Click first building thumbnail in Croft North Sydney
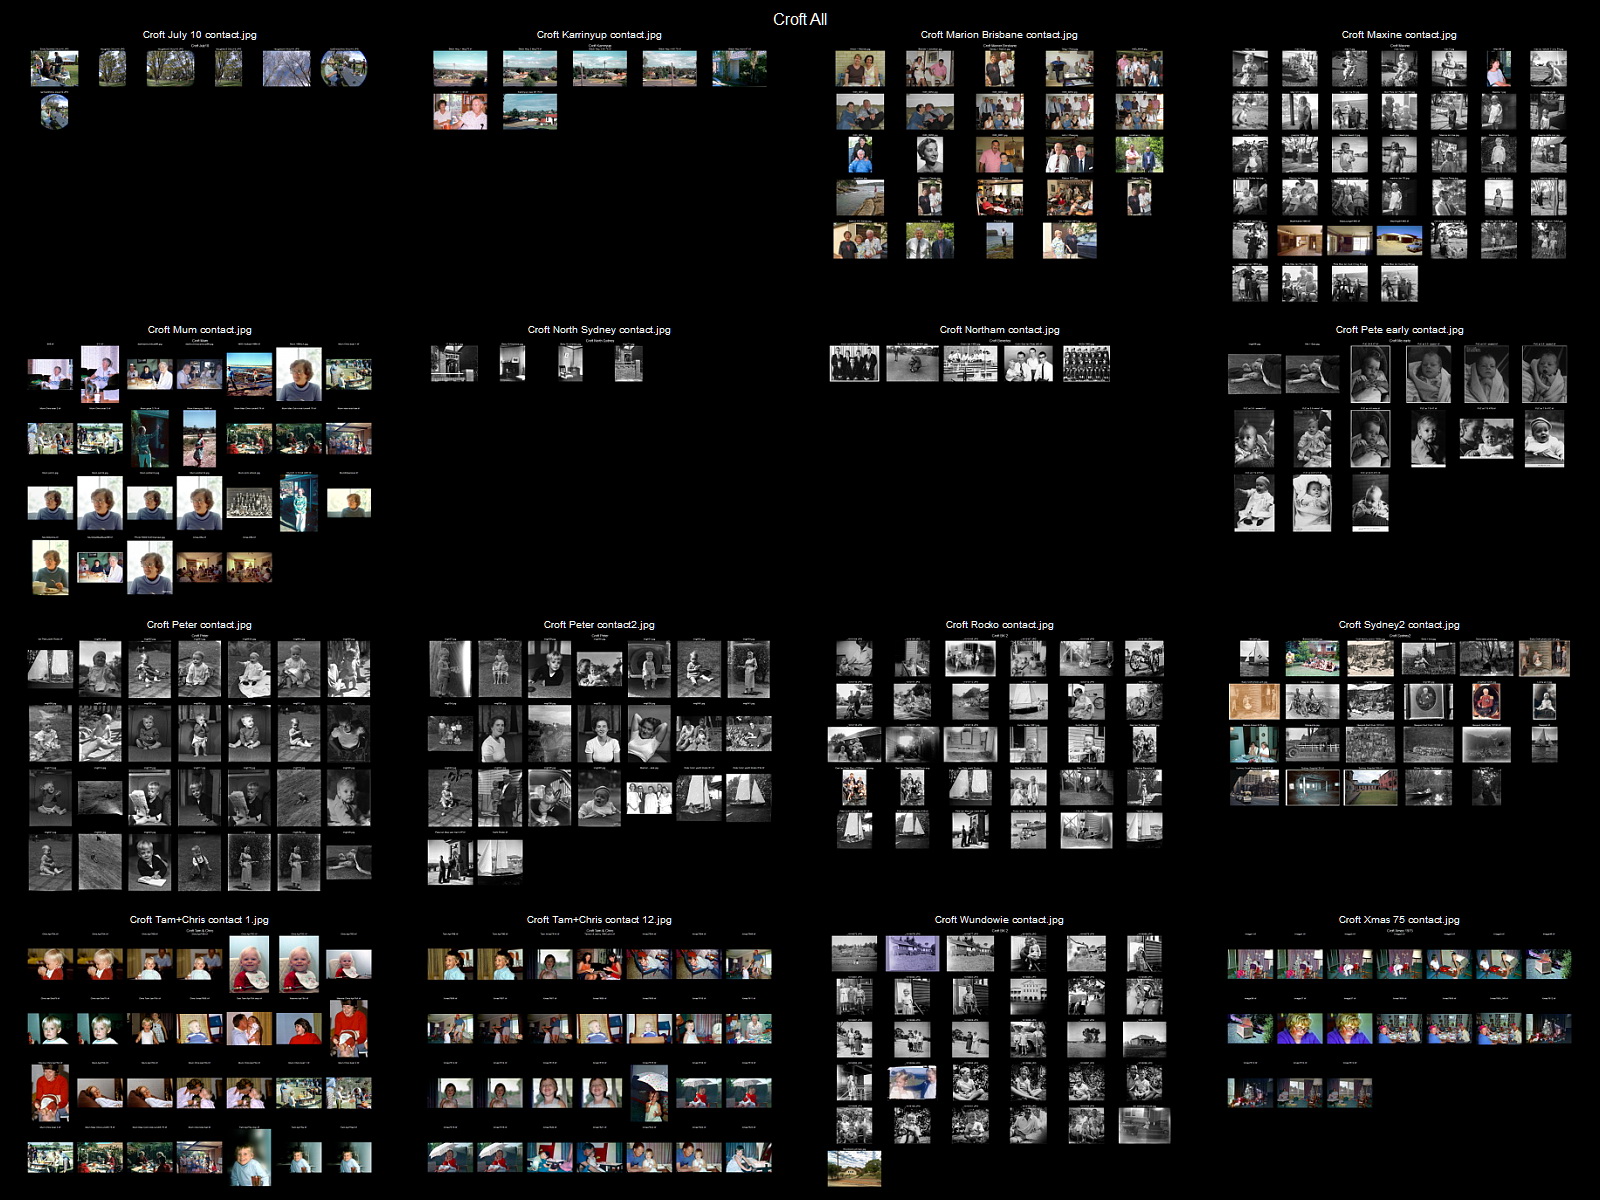 454,364
